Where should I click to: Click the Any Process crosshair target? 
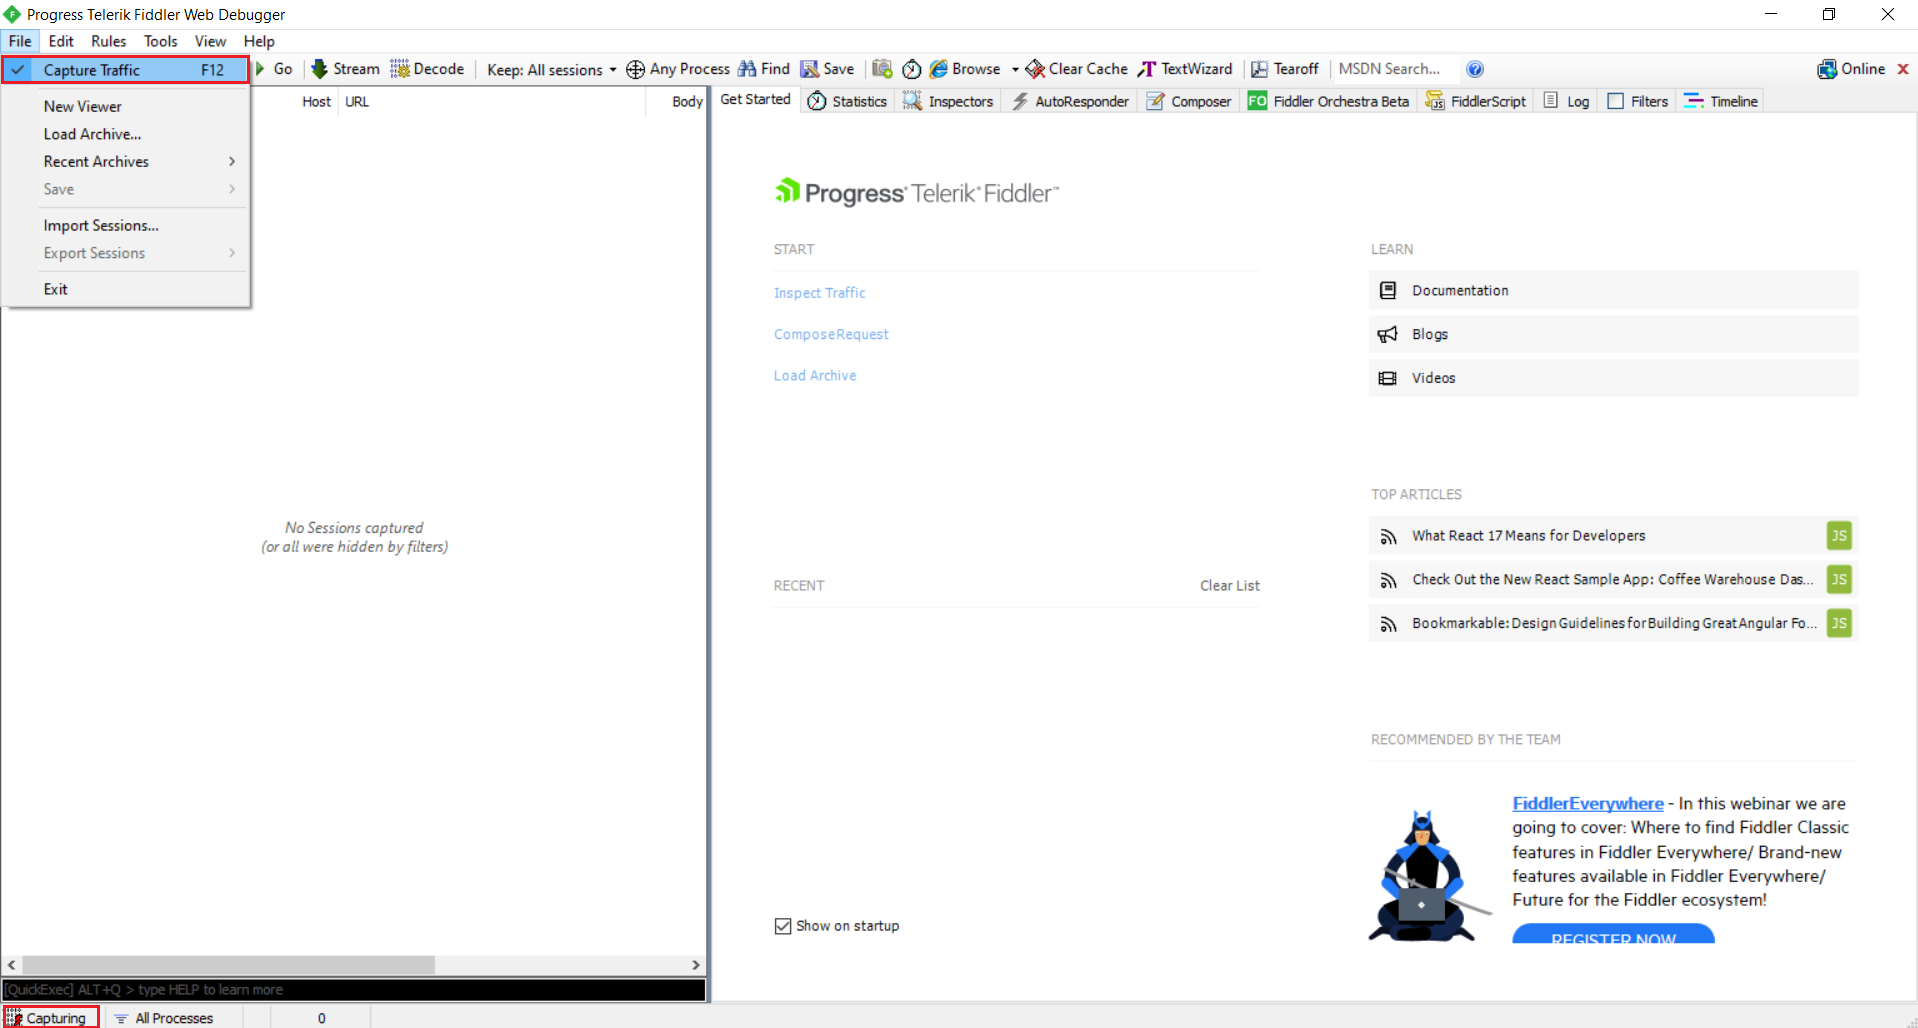(678, 69)
